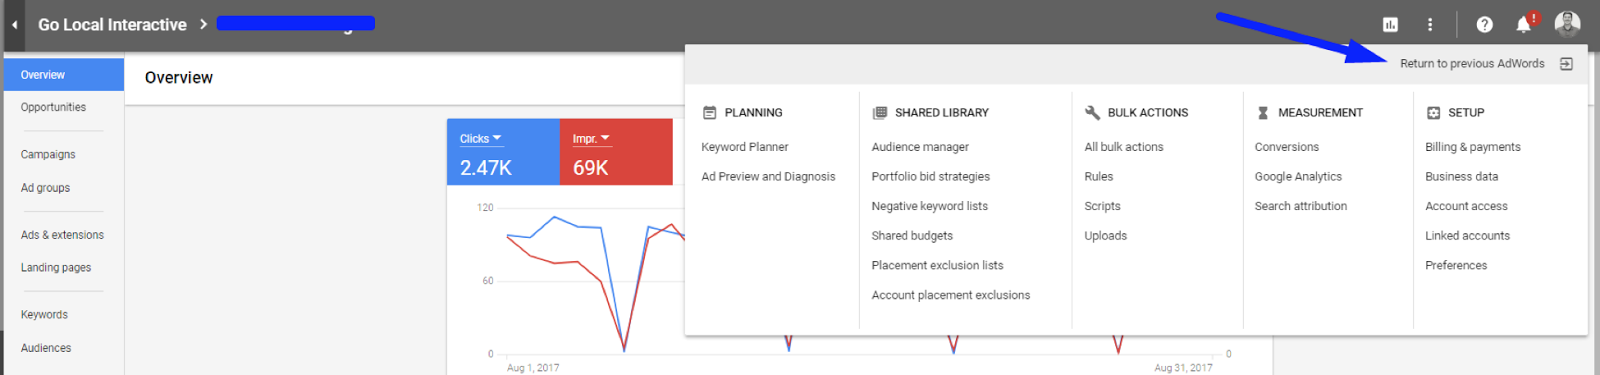Click the back arrow beside Go Local Interactive

point(14,24)
